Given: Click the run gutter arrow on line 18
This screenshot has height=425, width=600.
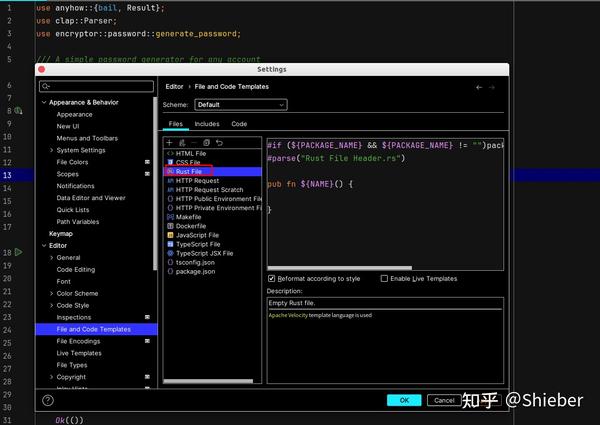Looking at the screenshot, I should coord(18,252).
